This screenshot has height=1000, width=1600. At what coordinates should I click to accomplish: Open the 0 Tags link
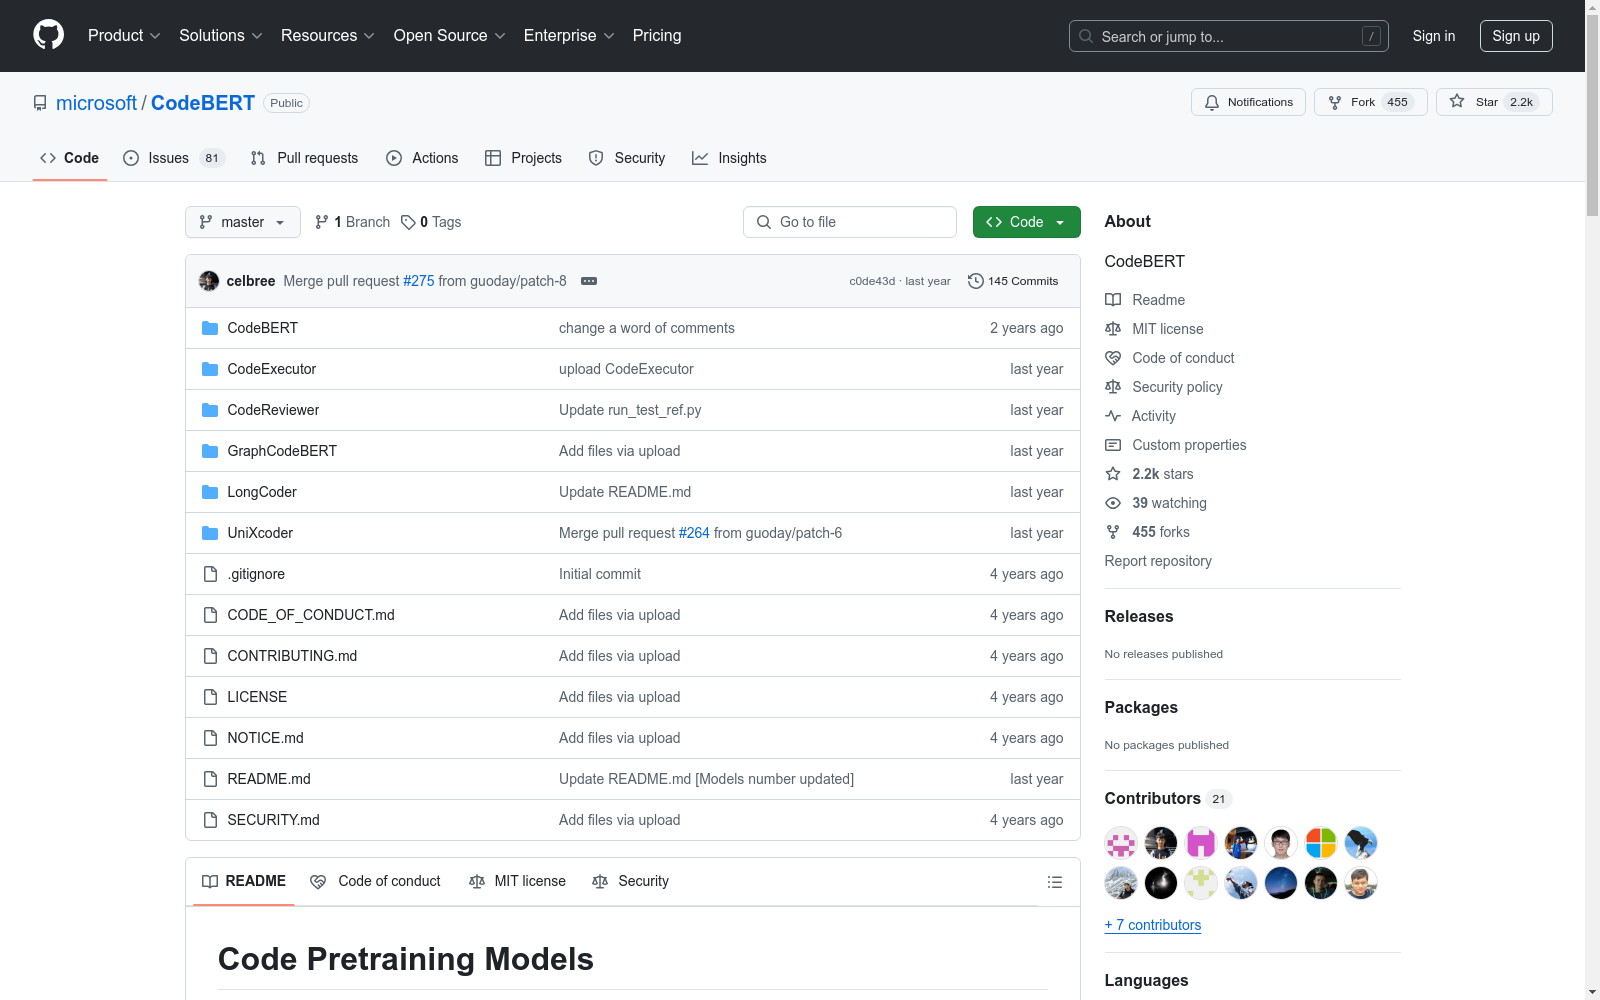click(431, 222)
